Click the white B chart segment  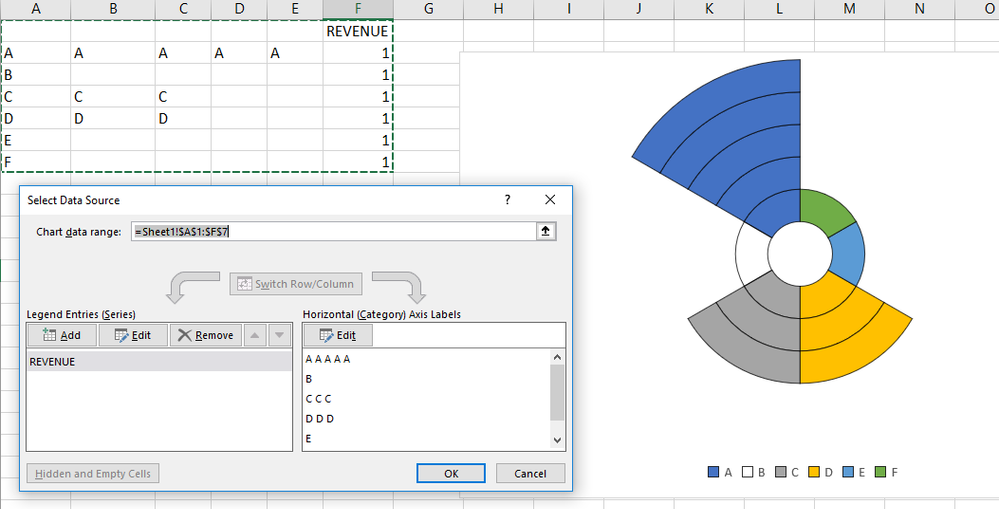(x=751, y=254)
